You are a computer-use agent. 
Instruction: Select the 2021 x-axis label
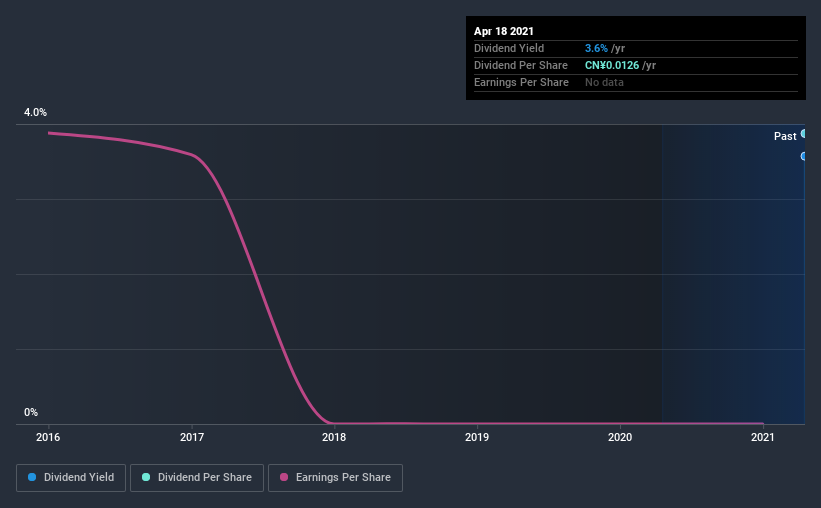[x=762, y=437]
